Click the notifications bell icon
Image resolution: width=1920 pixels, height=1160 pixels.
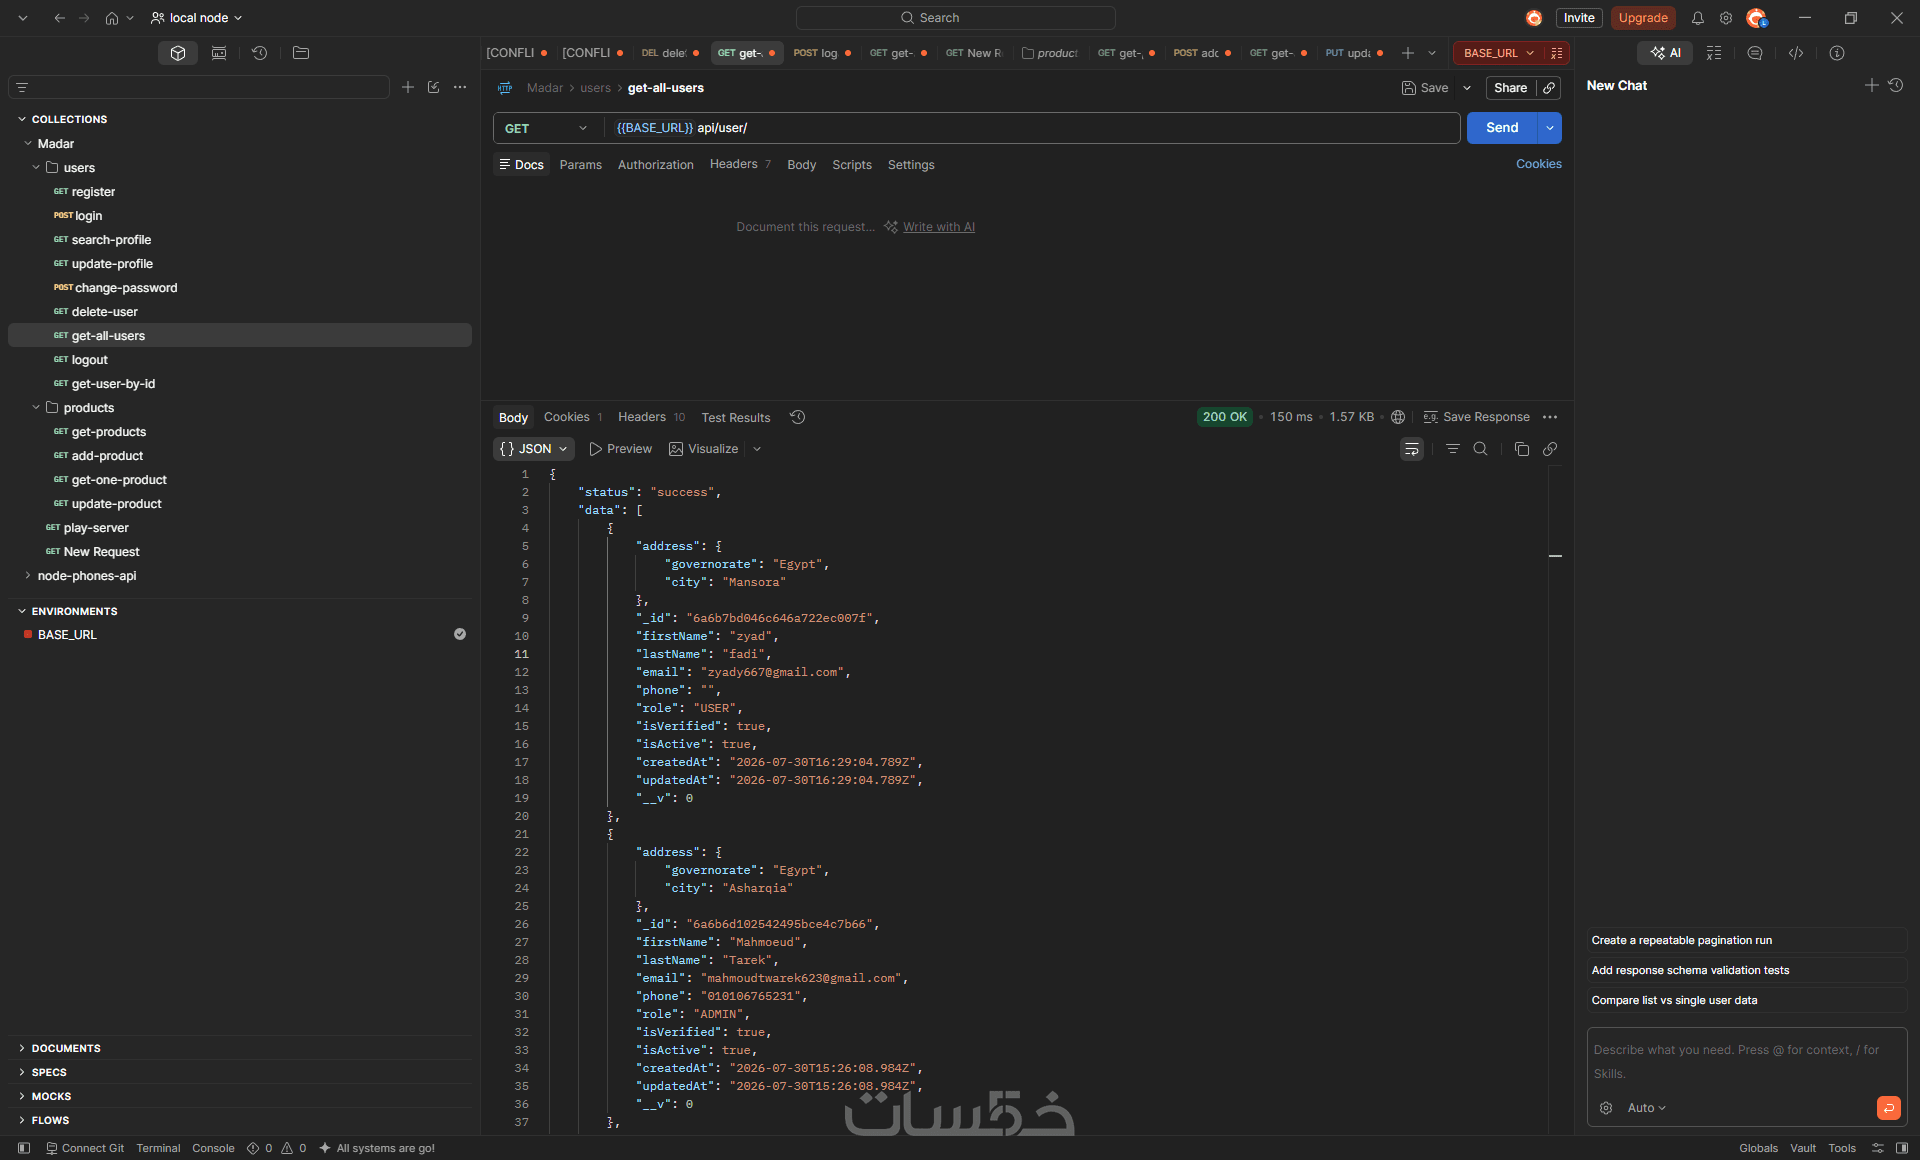tap(1698, 18)
